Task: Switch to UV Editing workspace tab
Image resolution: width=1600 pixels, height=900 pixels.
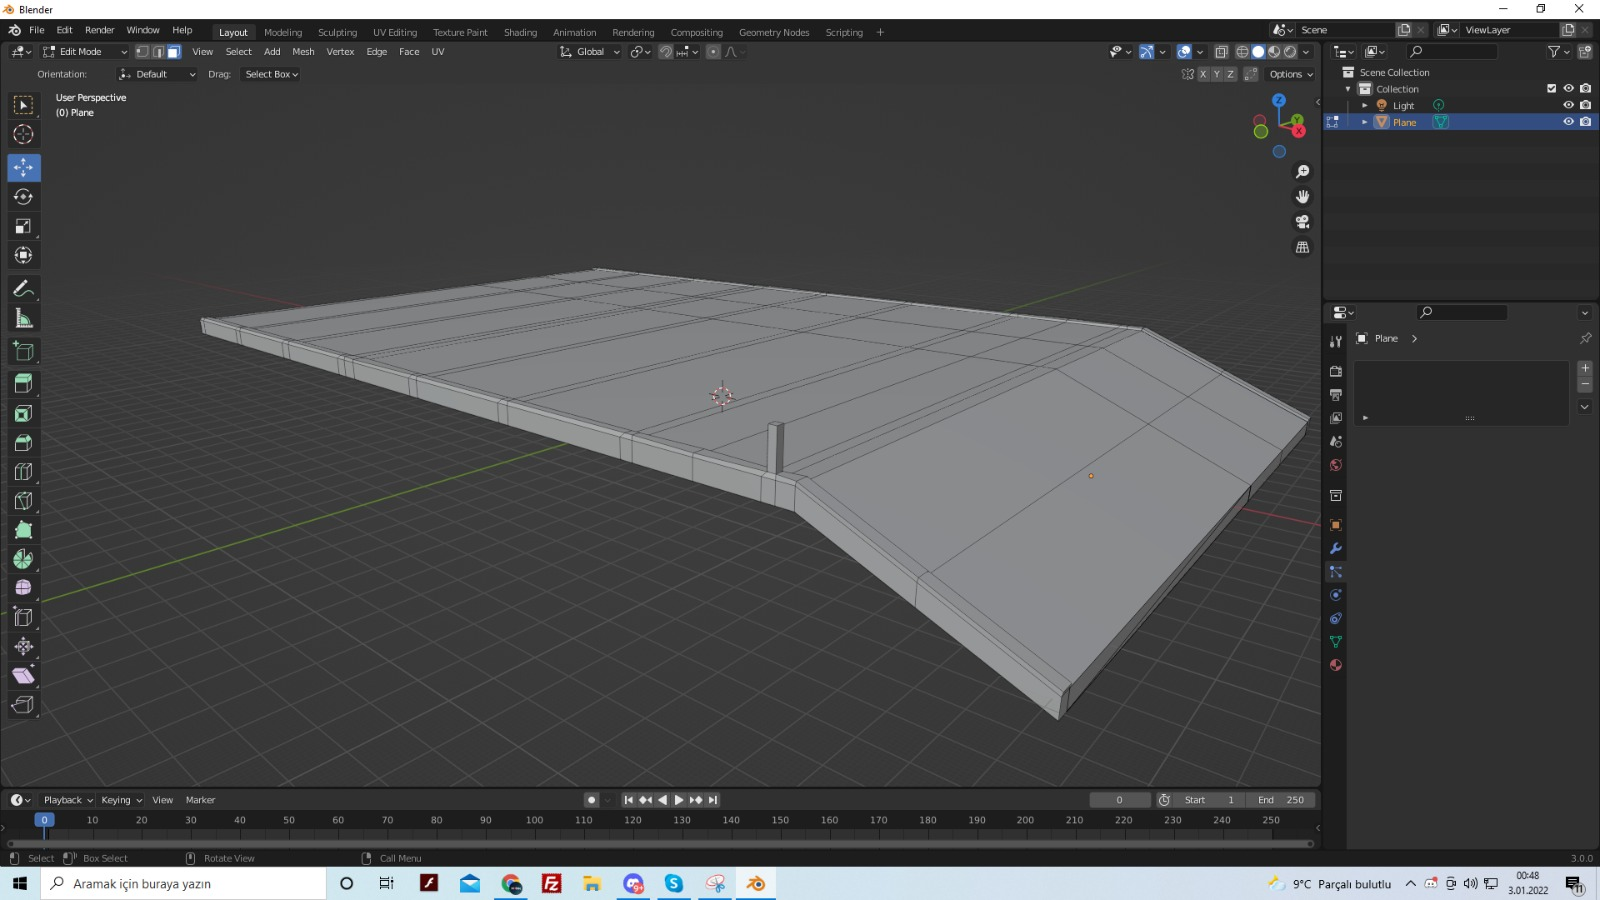Action: coord(395,32)
